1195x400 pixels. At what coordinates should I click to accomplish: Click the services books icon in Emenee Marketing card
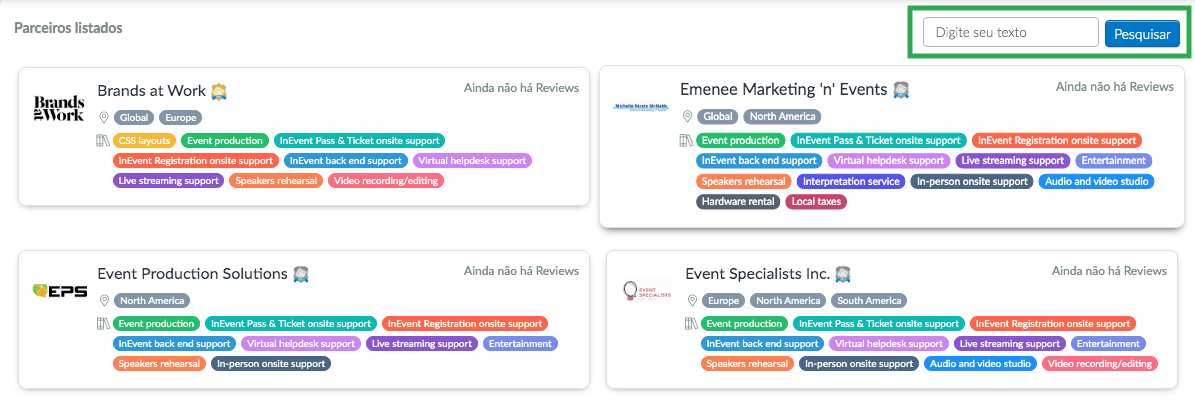click(x=687, y=141)
